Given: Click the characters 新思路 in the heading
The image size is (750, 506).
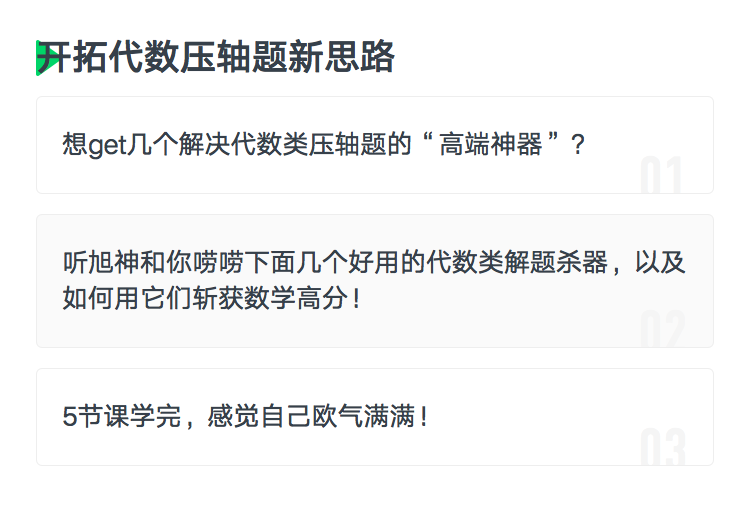Looking at the screenshot, I should 341,57.
